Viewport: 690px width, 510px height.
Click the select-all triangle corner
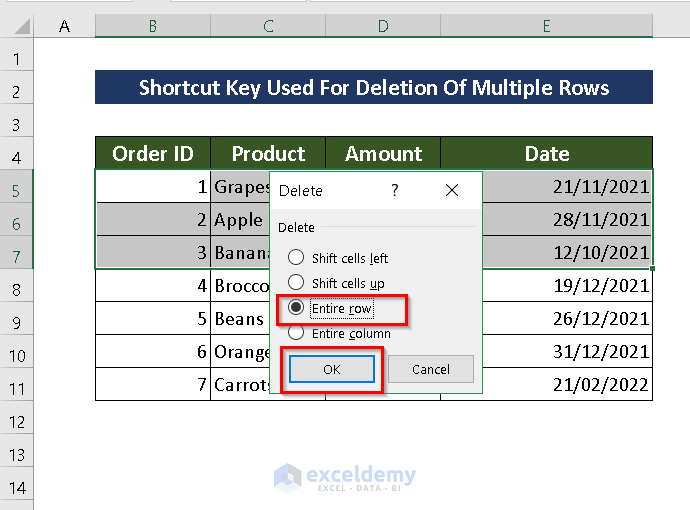pos(22,26)
